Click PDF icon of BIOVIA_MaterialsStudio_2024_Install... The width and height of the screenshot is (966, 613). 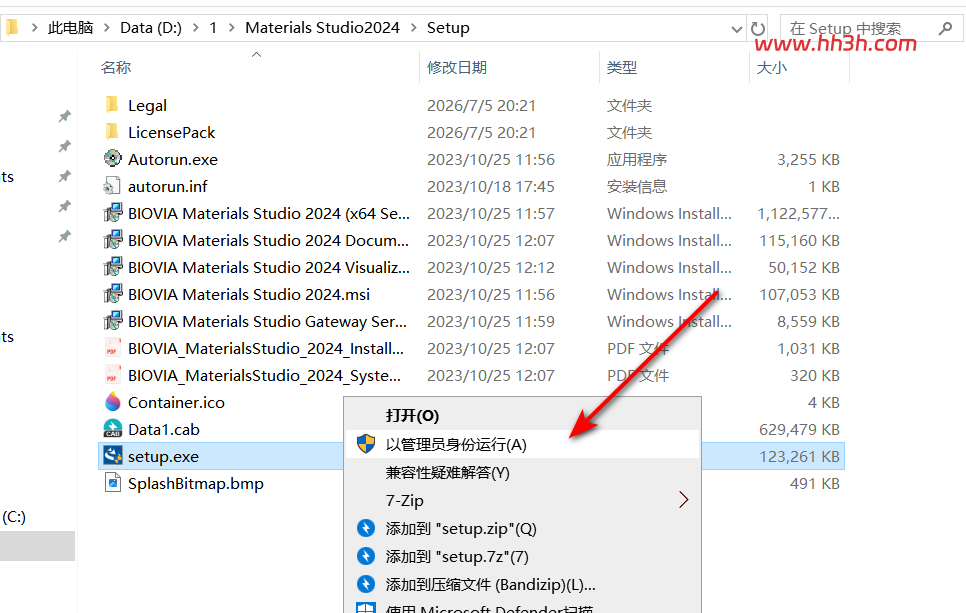112,348
